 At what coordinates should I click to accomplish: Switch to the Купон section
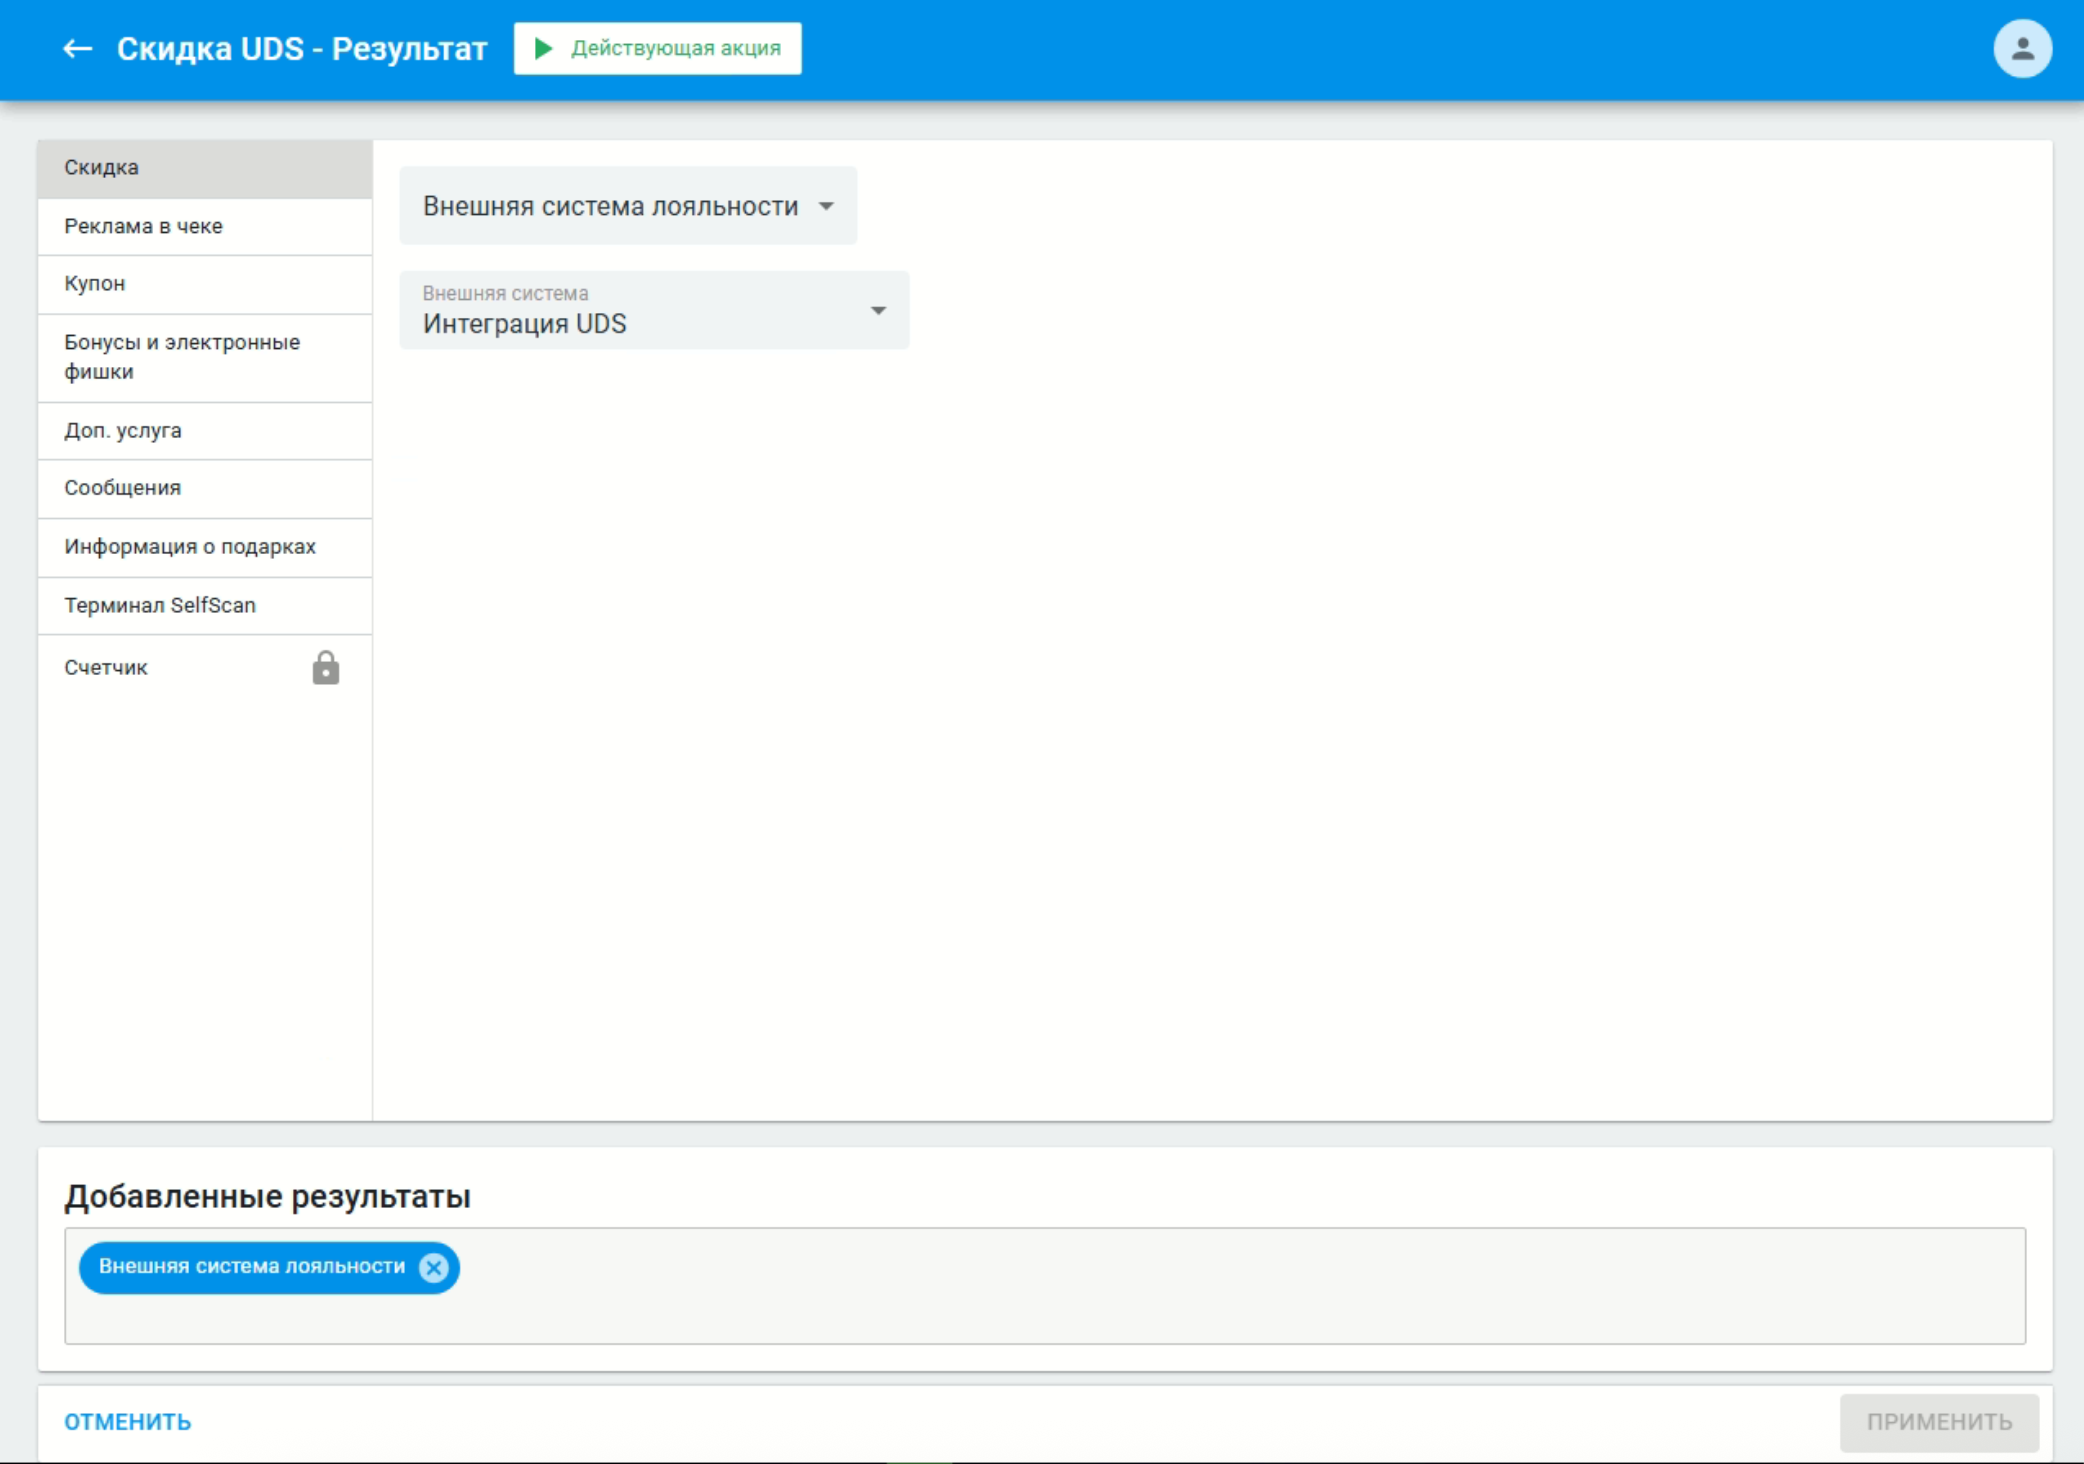[x=205, y=284]
